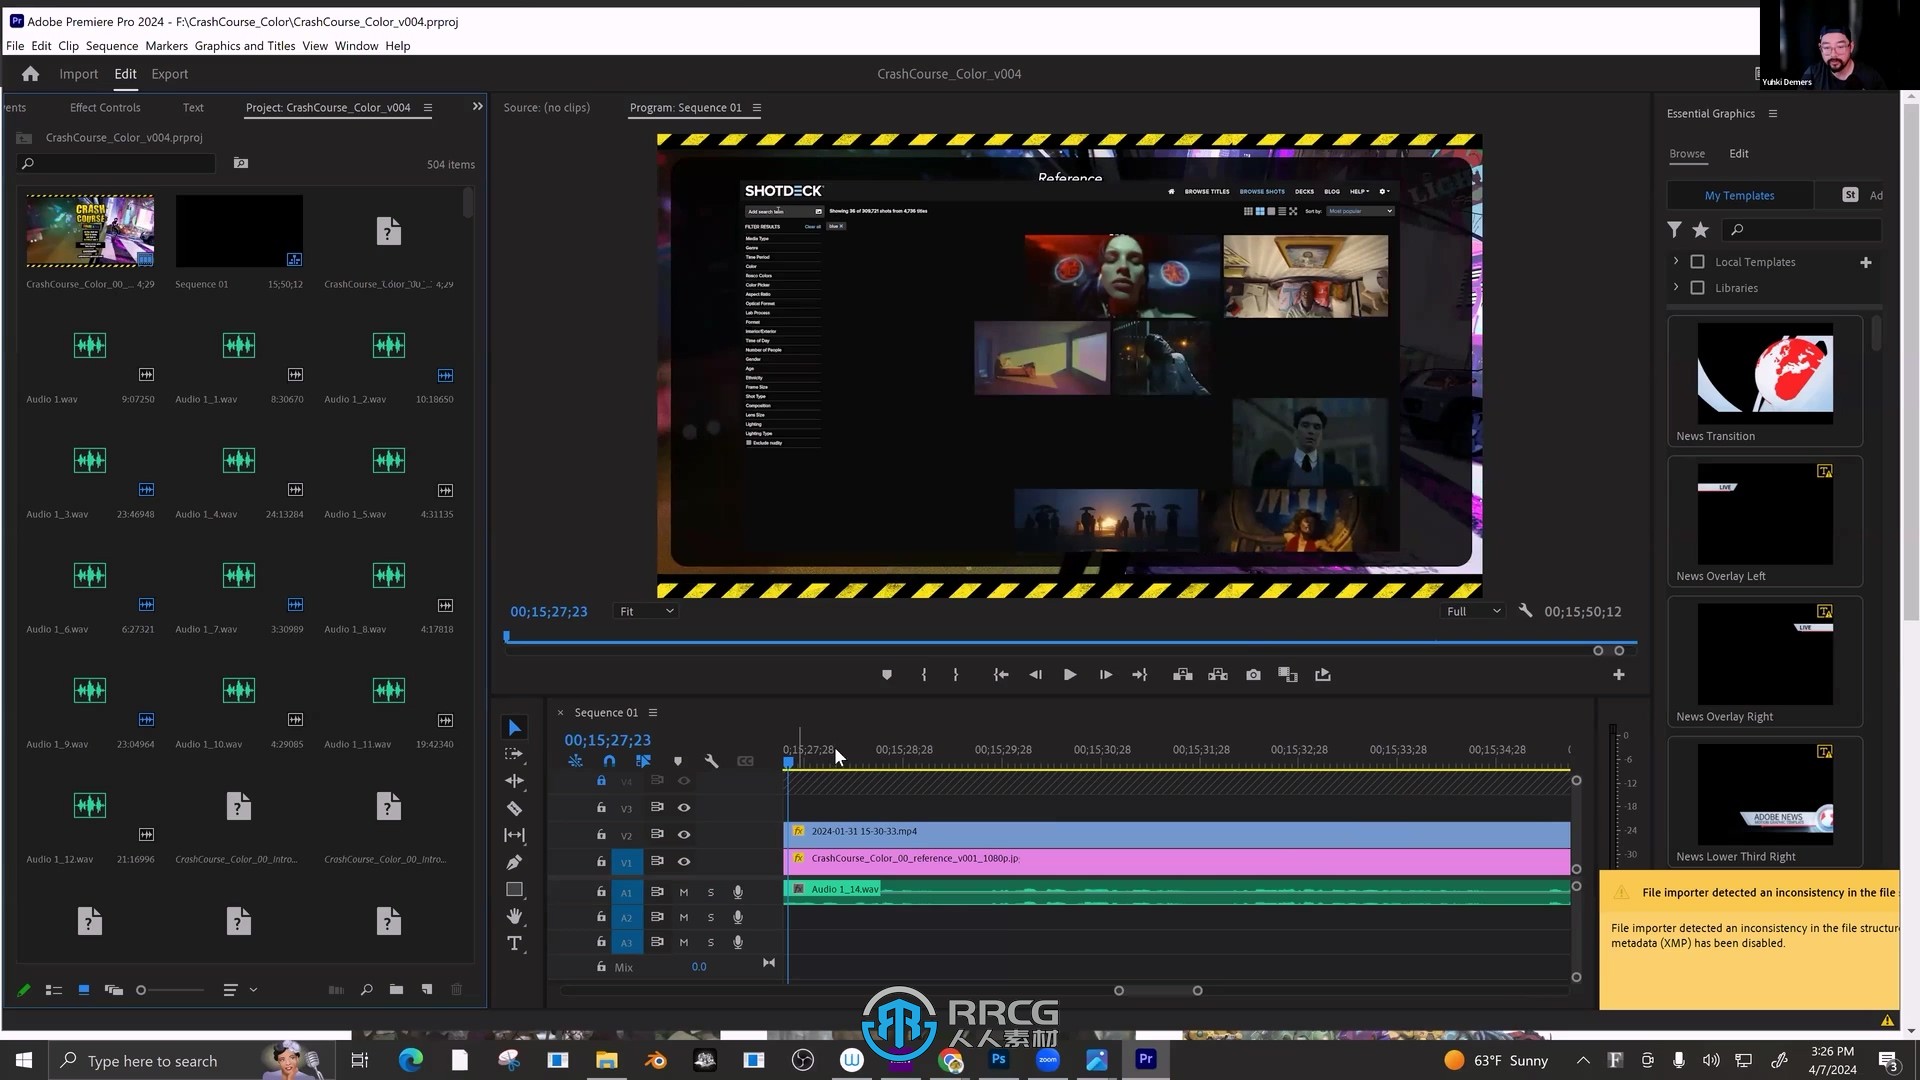Click the Import workspace button
Screen dimensions: 1920x1080
pyautogui.click(x=78, y=74)
